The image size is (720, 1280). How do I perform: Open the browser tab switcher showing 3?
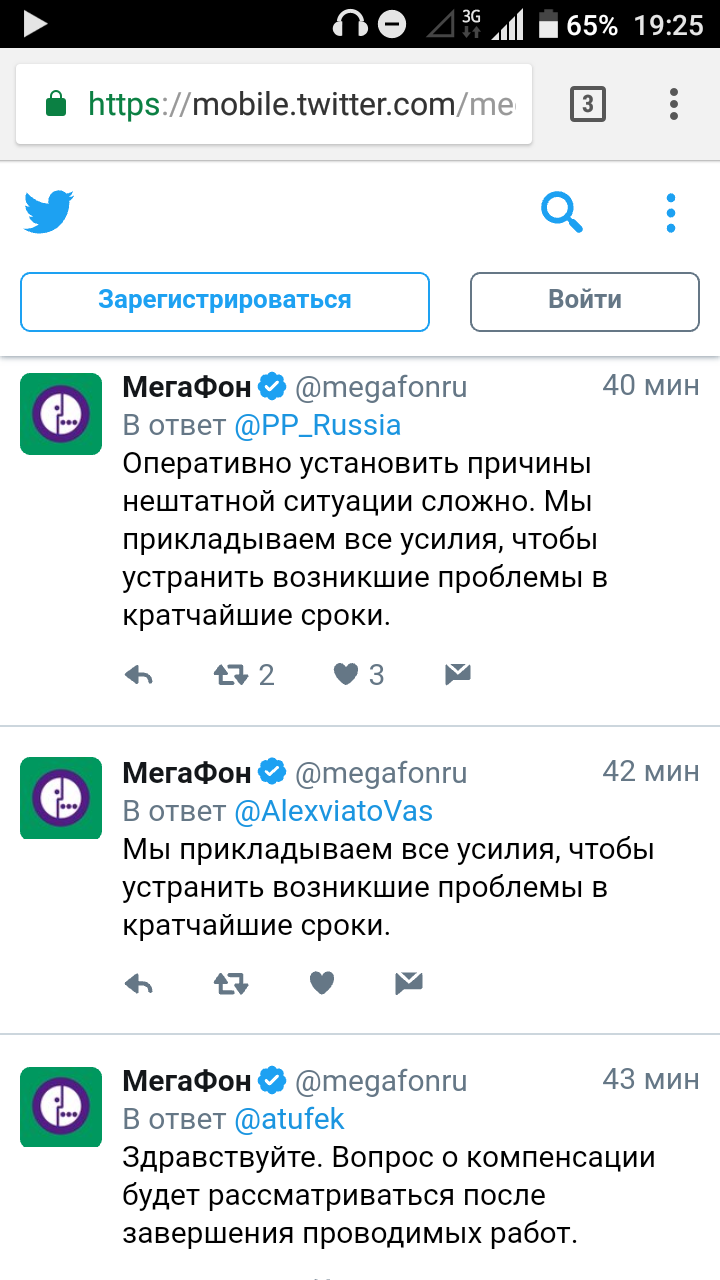coord(587,104)
